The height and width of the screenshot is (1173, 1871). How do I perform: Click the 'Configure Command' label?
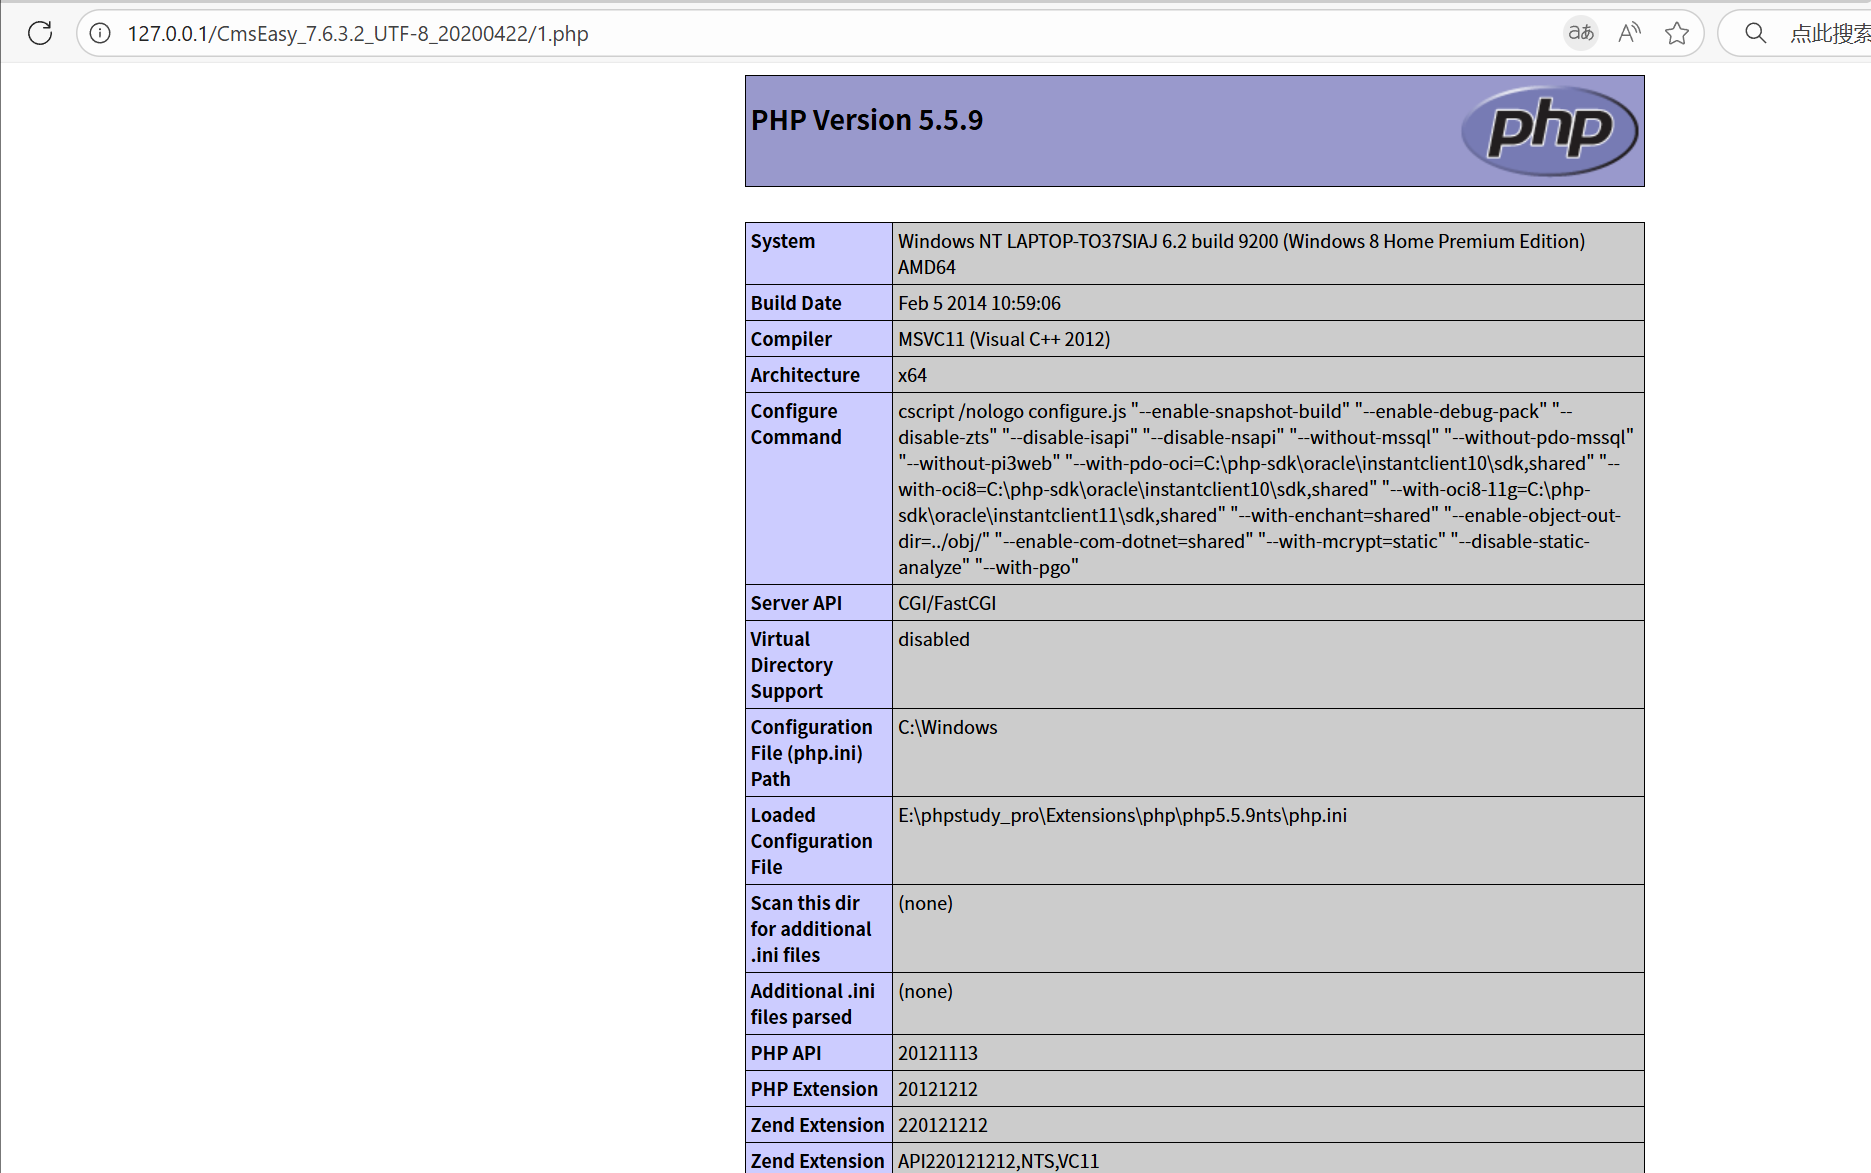(x=796, y=424)
